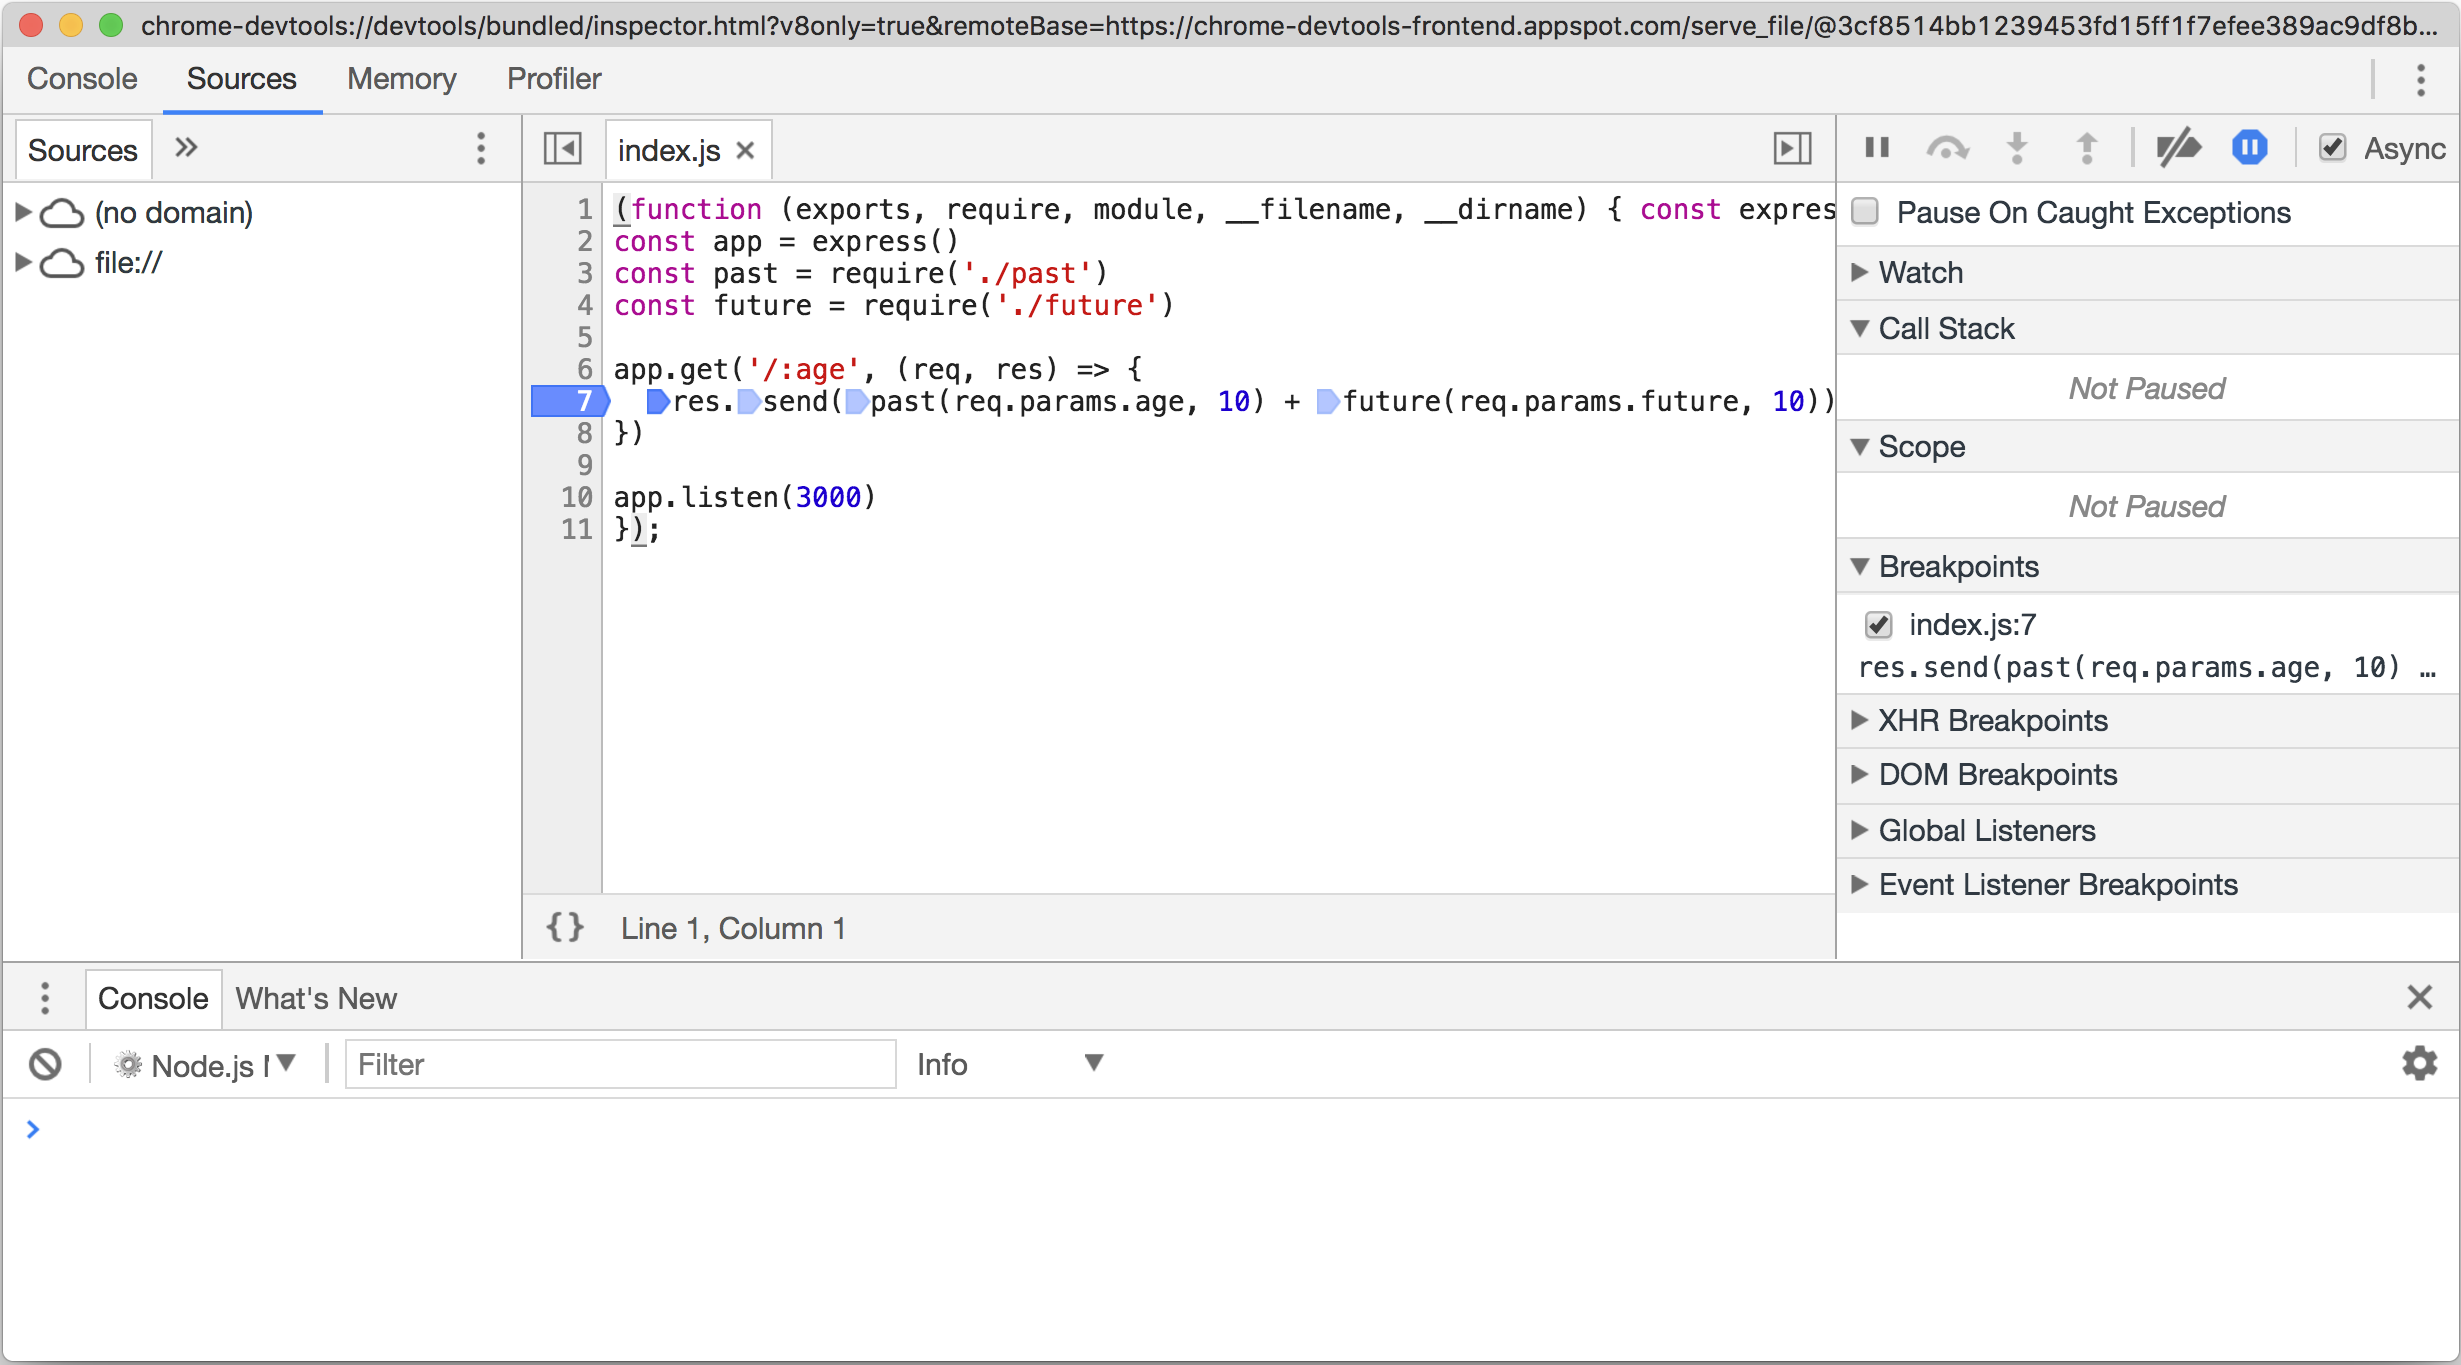Open the Node.js context dropdown
This screenshot has height=1365, width=2461.
207,1065
